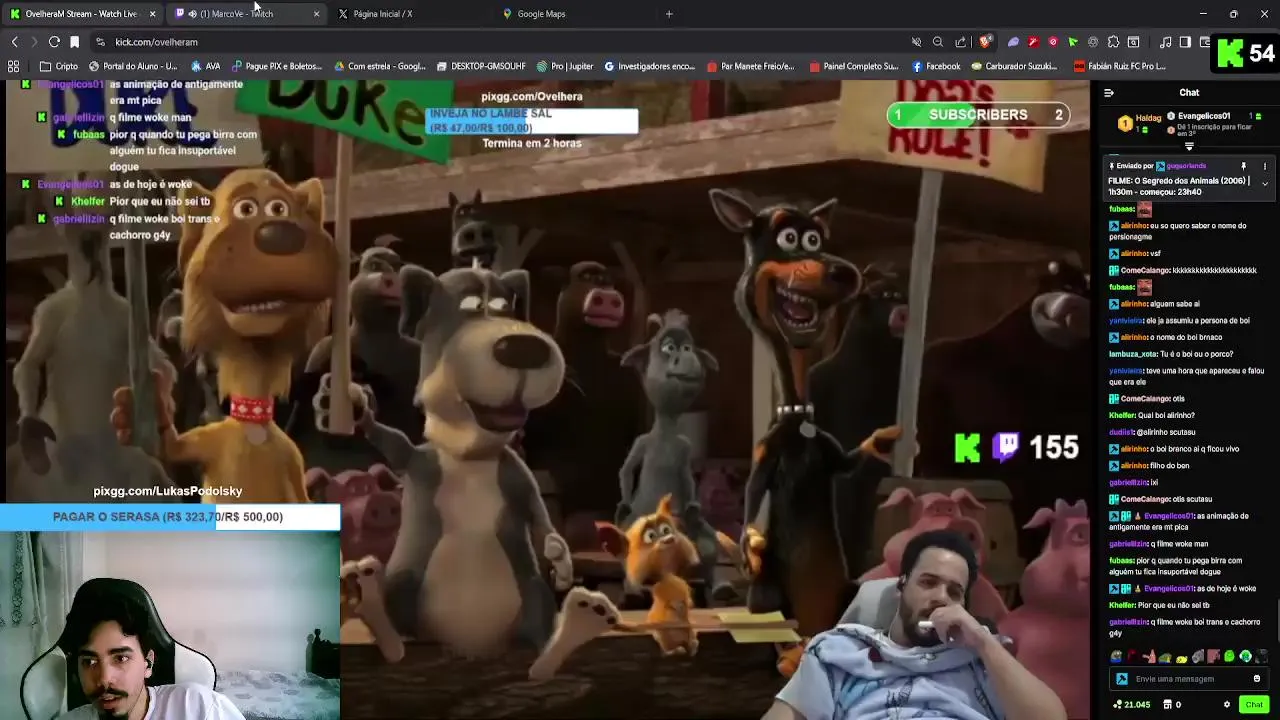Open the Facebook bookmark

pyautogui.click(x=936, y=66)
